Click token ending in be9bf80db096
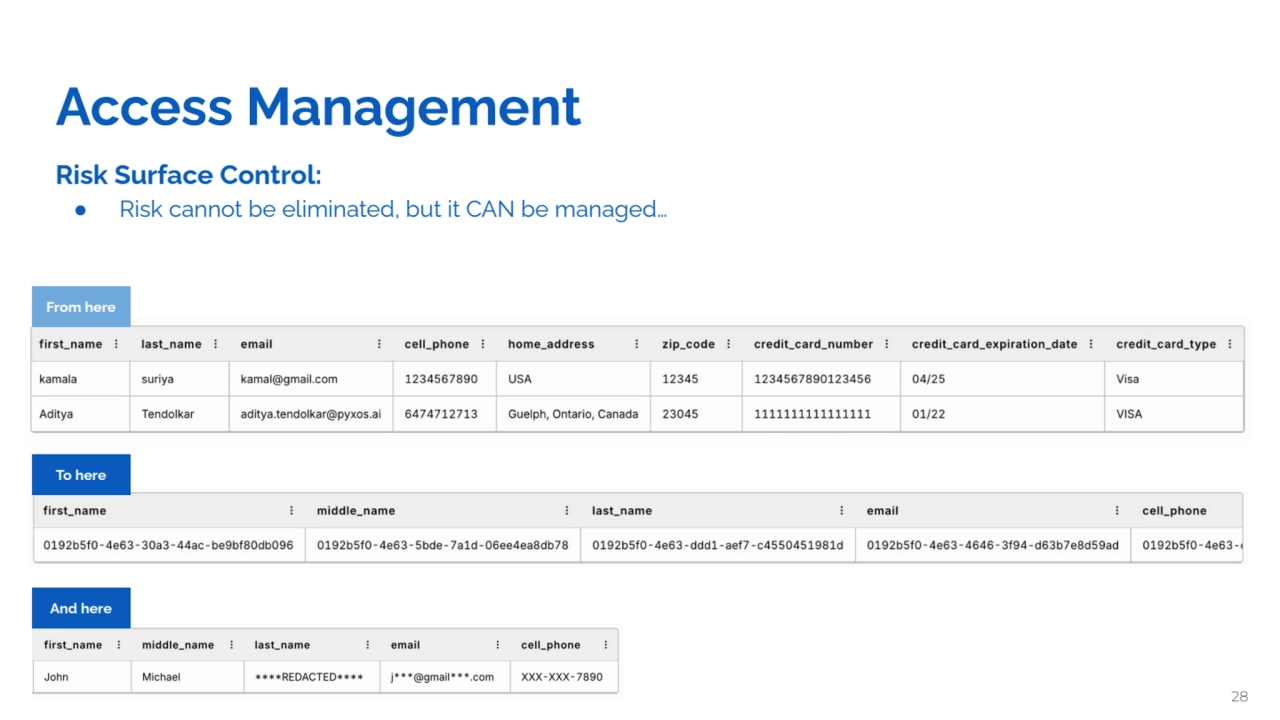1280x720 pixels. pos(169,545)
